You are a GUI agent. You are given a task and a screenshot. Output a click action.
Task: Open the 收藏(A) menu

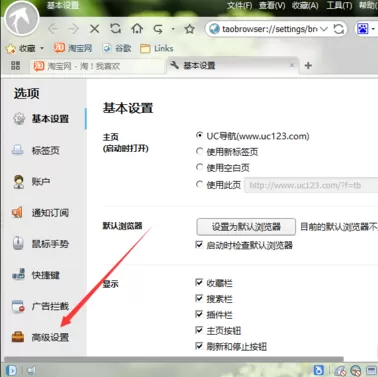click(305, 6)
